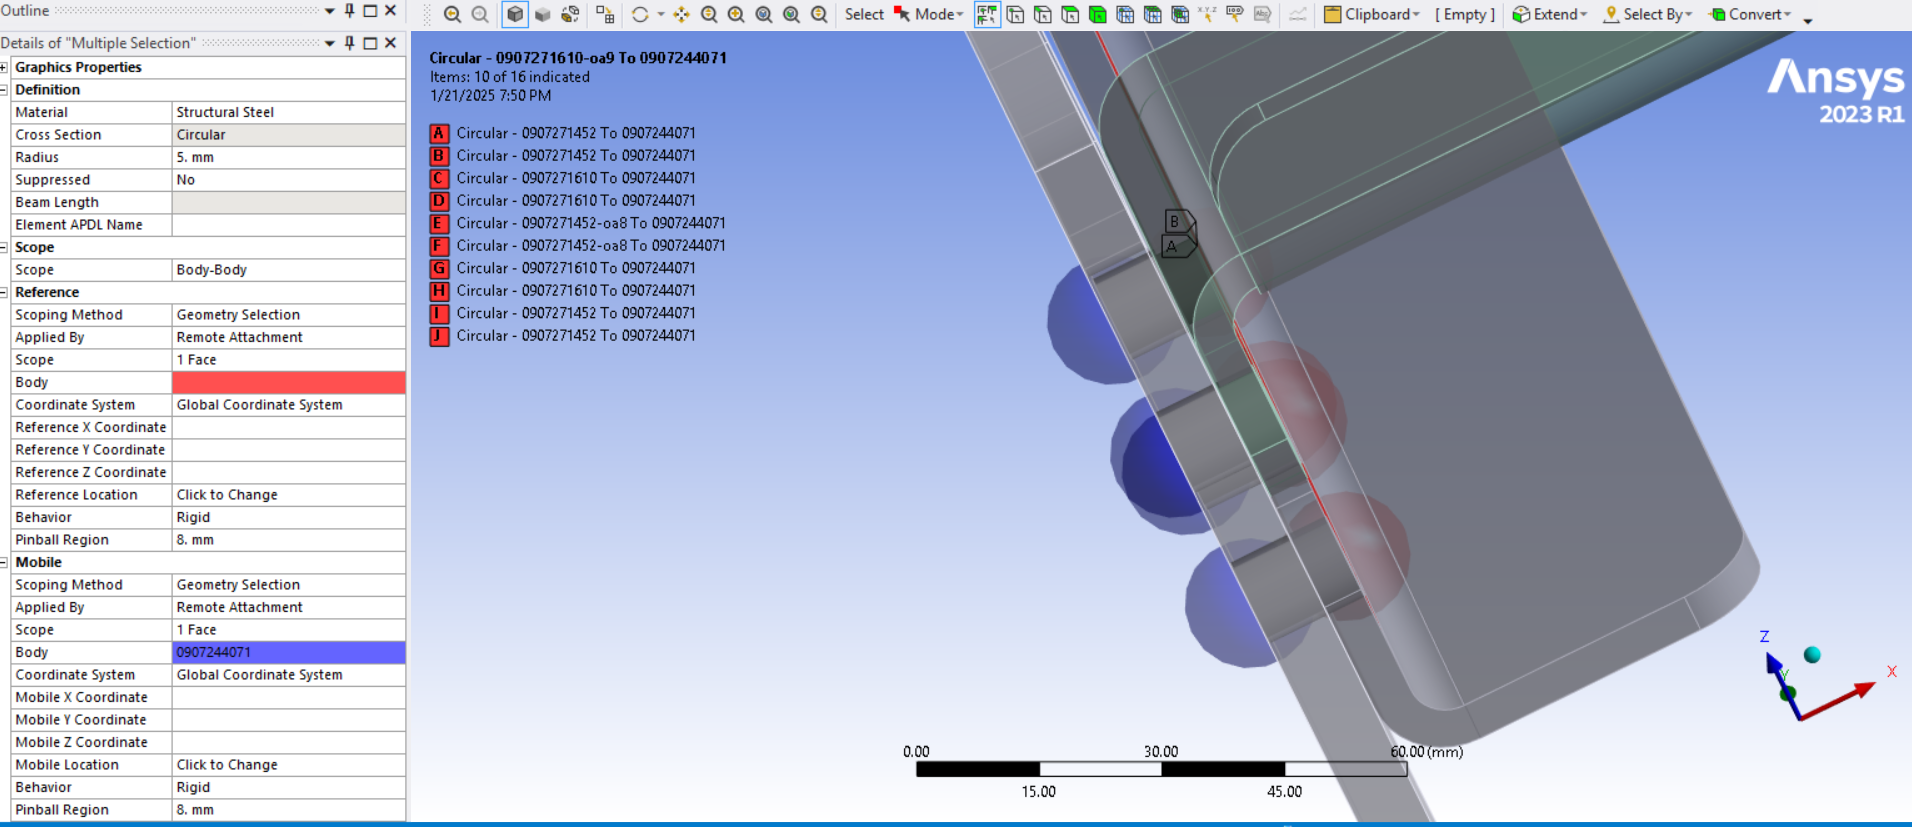Select the solid green Body filter
Image resolution: width=1912 pixels, height=827 pixels.
tap(1097, 14)
